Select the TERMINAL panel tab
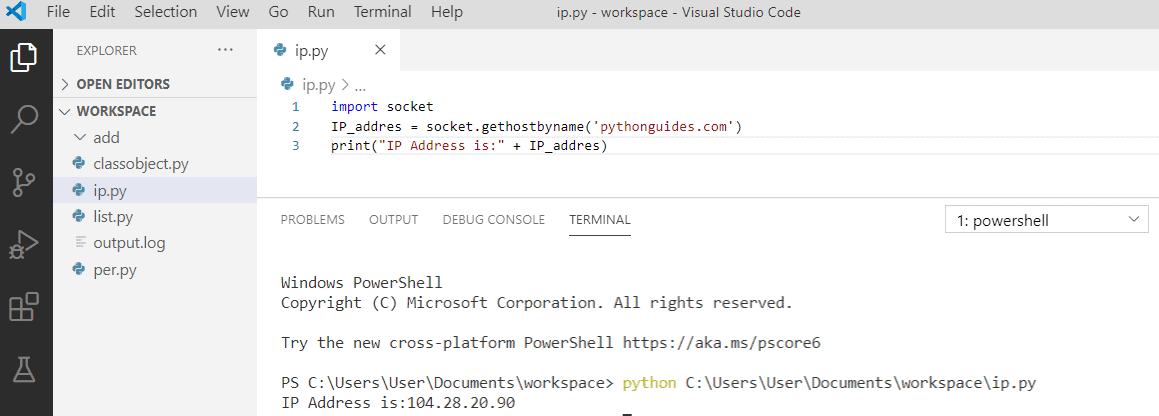Image resolution: width=1159 pixels, height=416 pixels. pyautogui.click(x=599, y=220)
